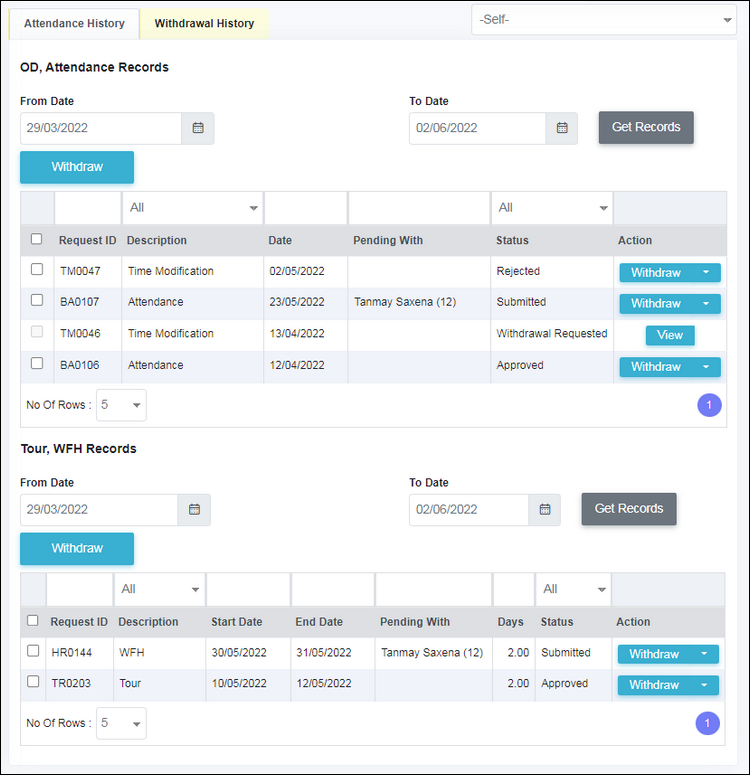Image resolution: width=750 pixels, height=775 pixels.
Task: Tick the checkbox for BA0106 Attendance row
Action: 37,363
